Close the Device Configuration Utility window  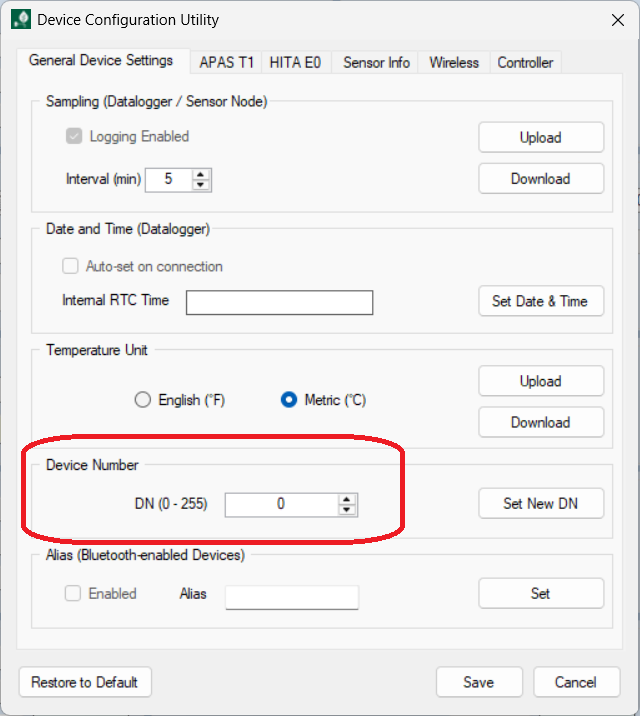pos(616,20)
